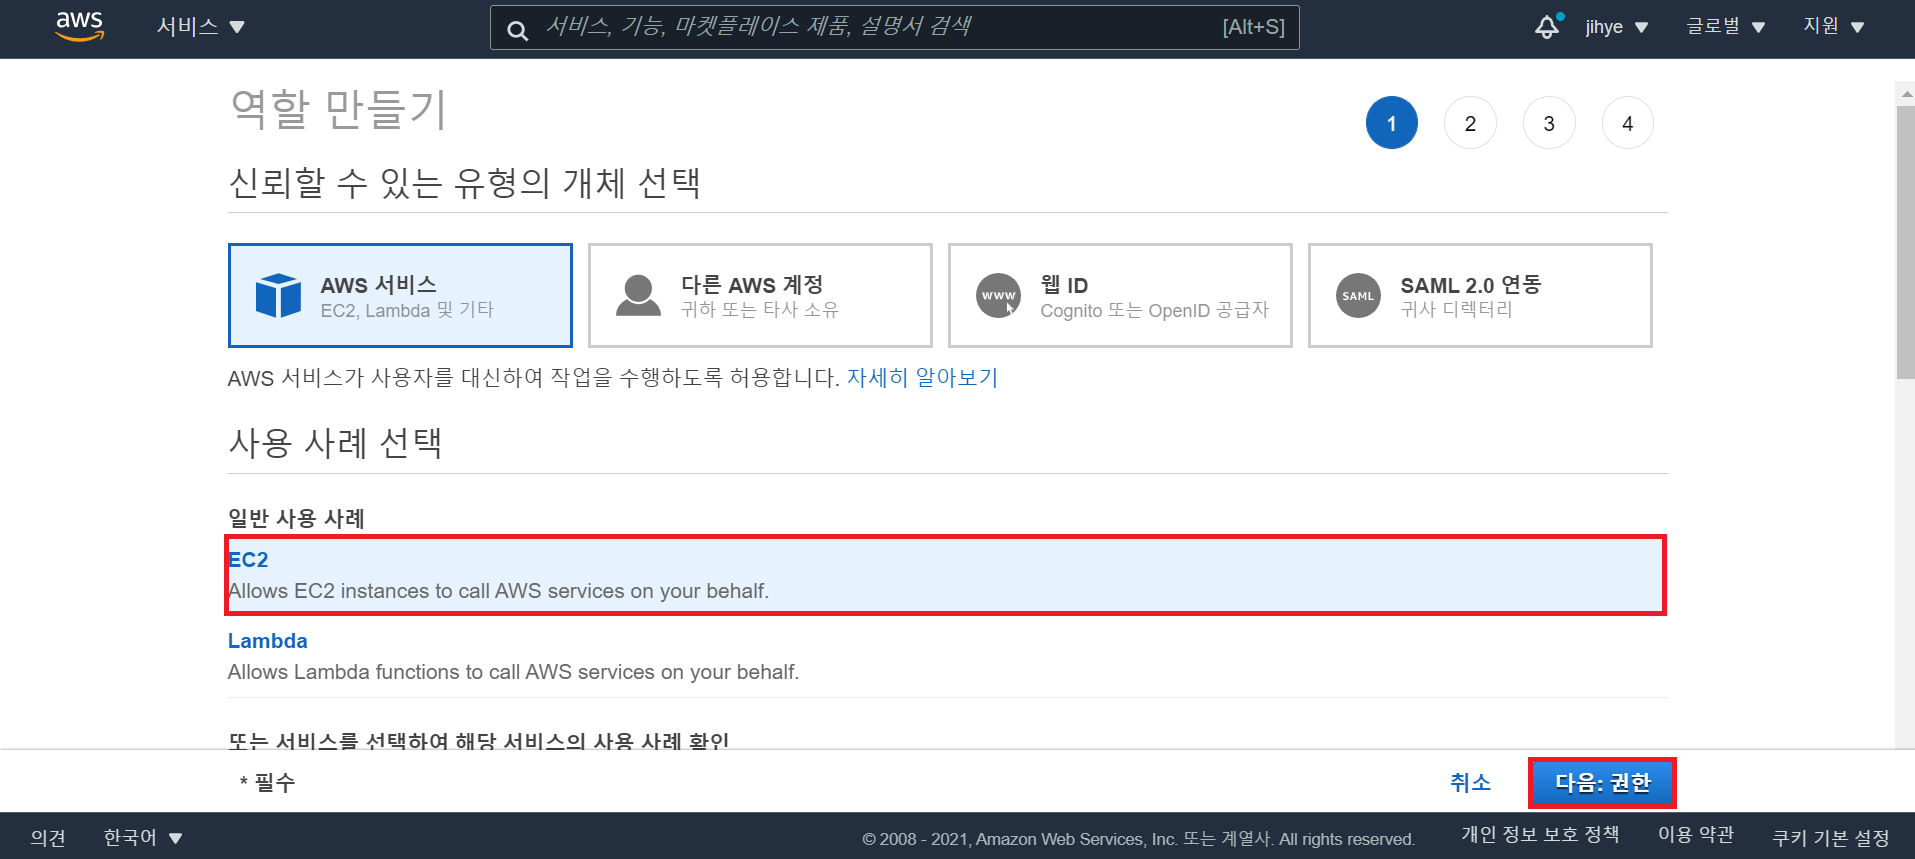1915x859 pixels.
Task: Go to wizard step 3 circle
Action: [1549, 123]
